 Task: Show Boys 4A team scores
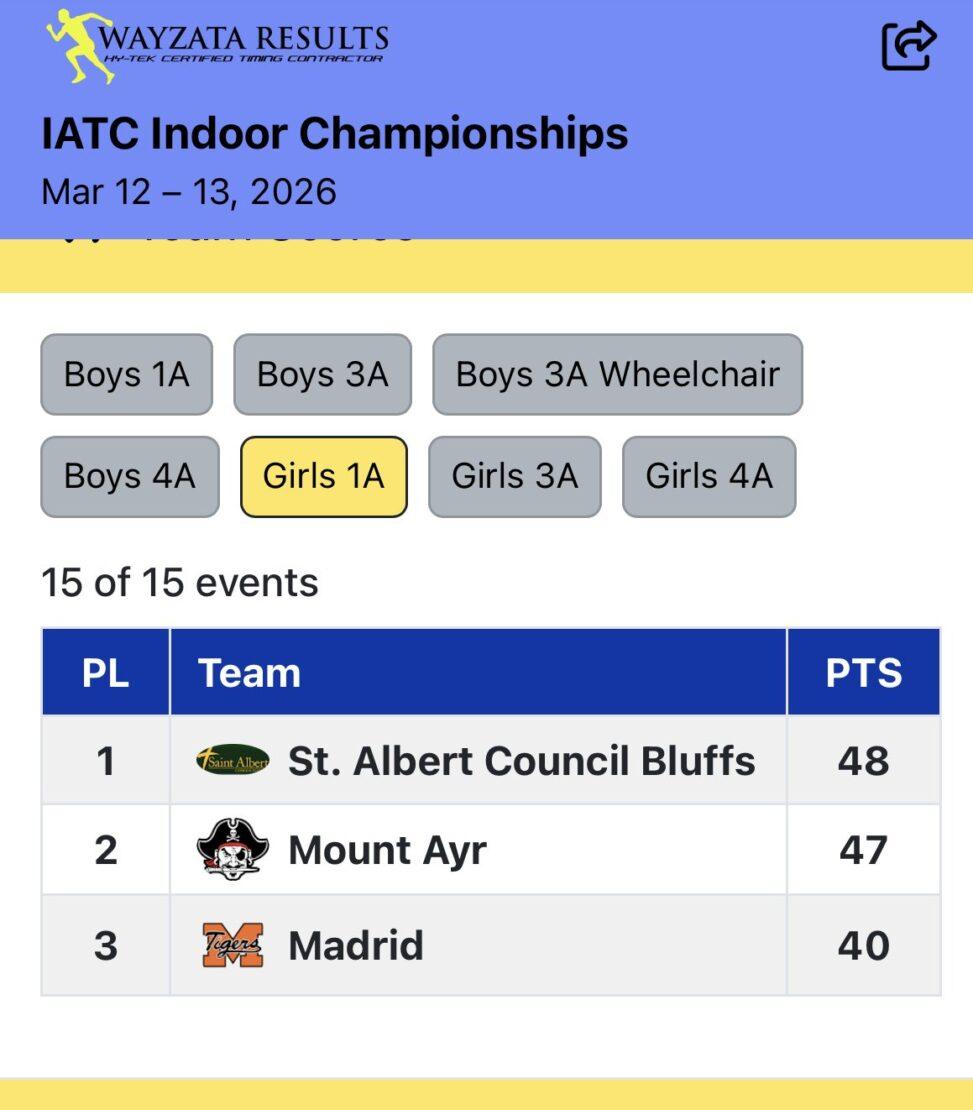[129, 476]
